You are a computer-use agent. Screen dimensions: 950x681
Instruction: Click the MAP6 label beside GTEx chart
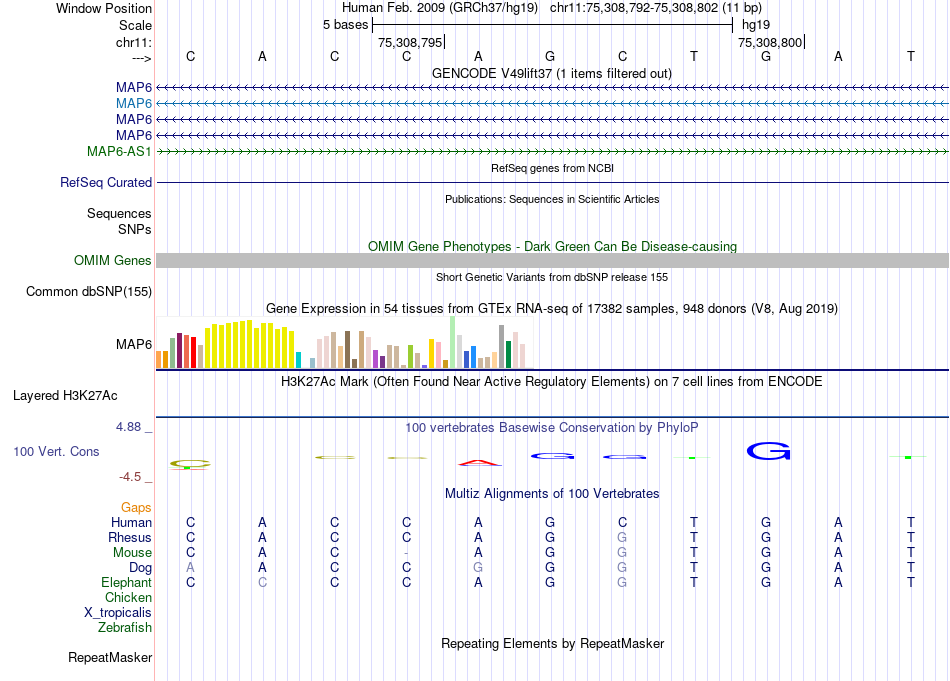[134, 344]
